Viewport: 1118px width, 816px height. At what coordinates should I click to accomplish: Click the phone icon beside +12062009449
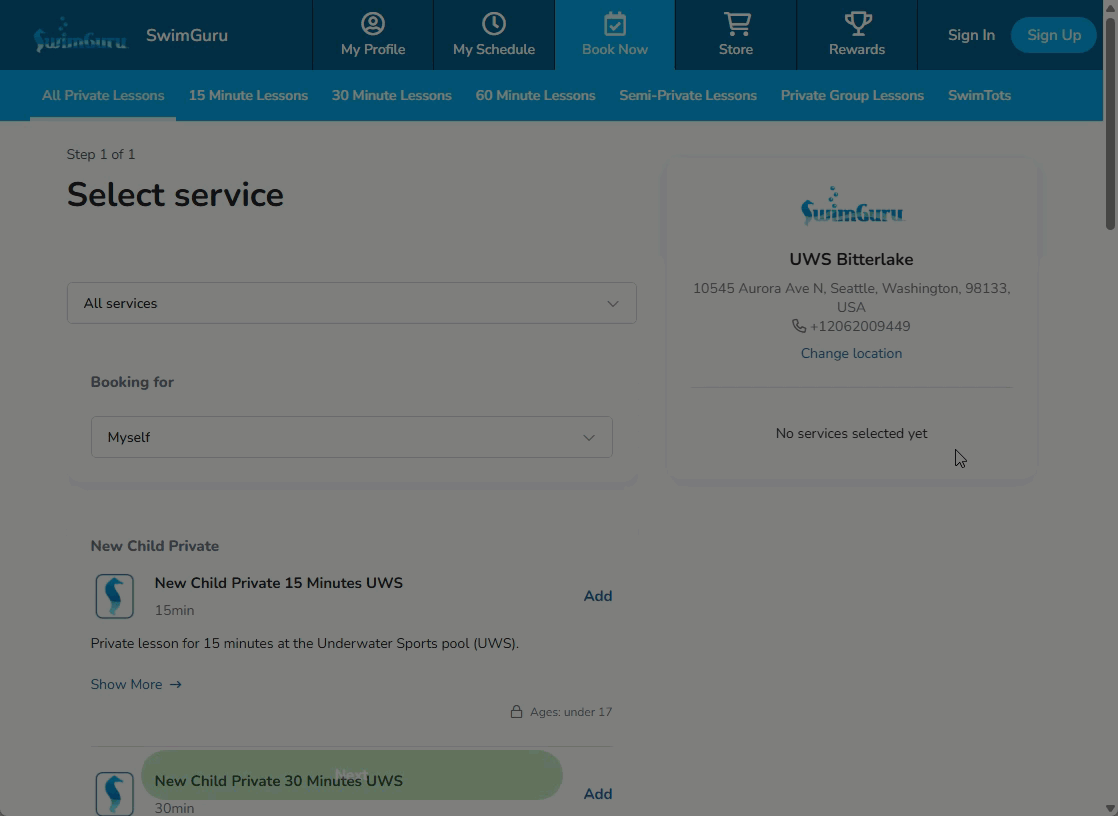tap(799, 326)
